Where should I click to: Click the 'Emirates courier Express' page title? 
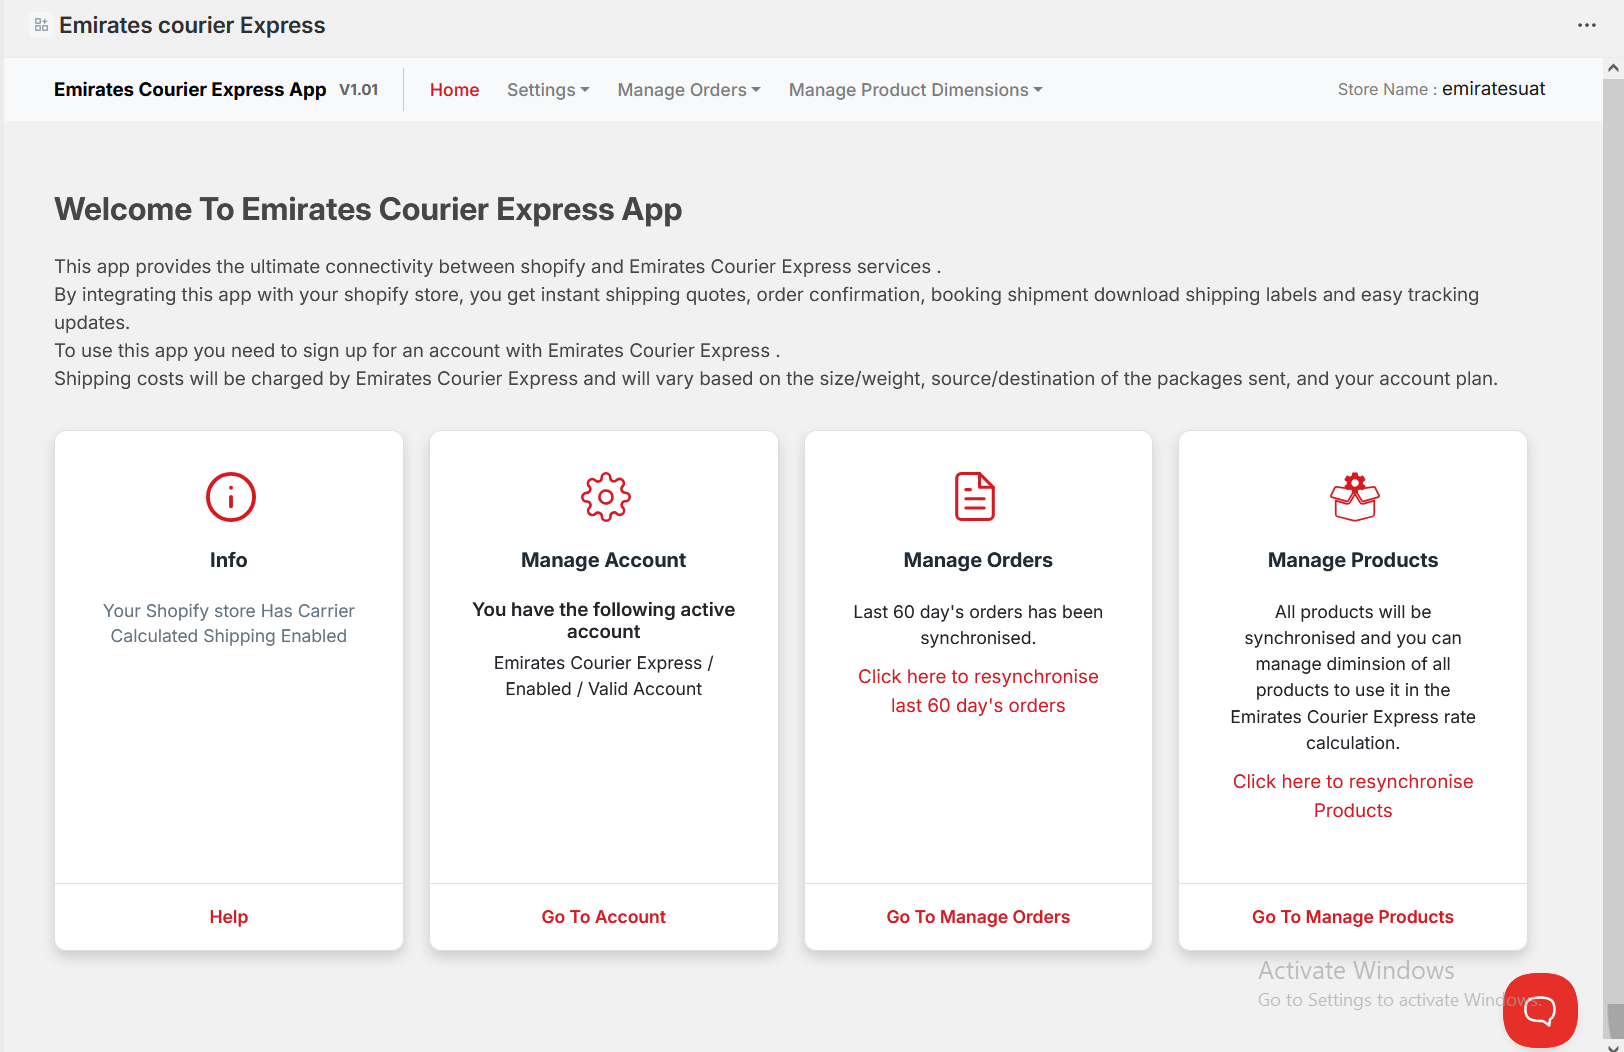(x=192, y=25)
